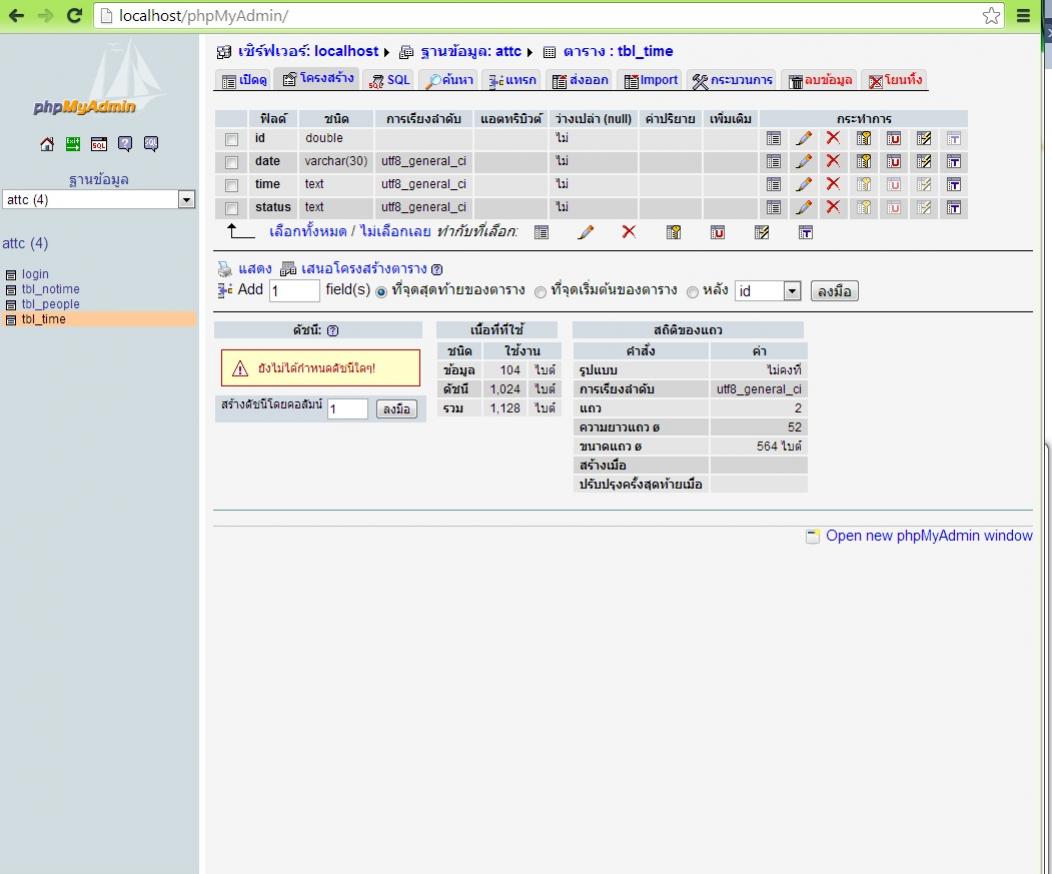Screen dimensions: 1052x874
Task: Open the SQL tab
Action: (390, 80)
